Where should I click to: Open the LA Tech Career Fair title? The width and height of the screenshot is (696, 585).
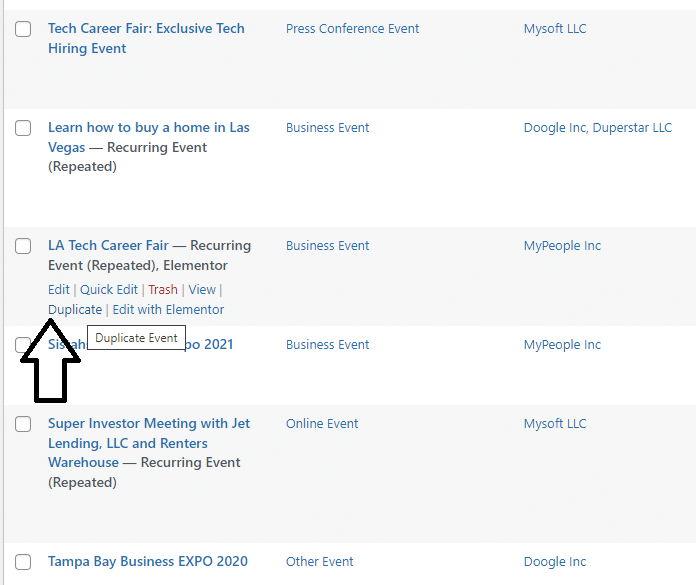coord(108,246)
